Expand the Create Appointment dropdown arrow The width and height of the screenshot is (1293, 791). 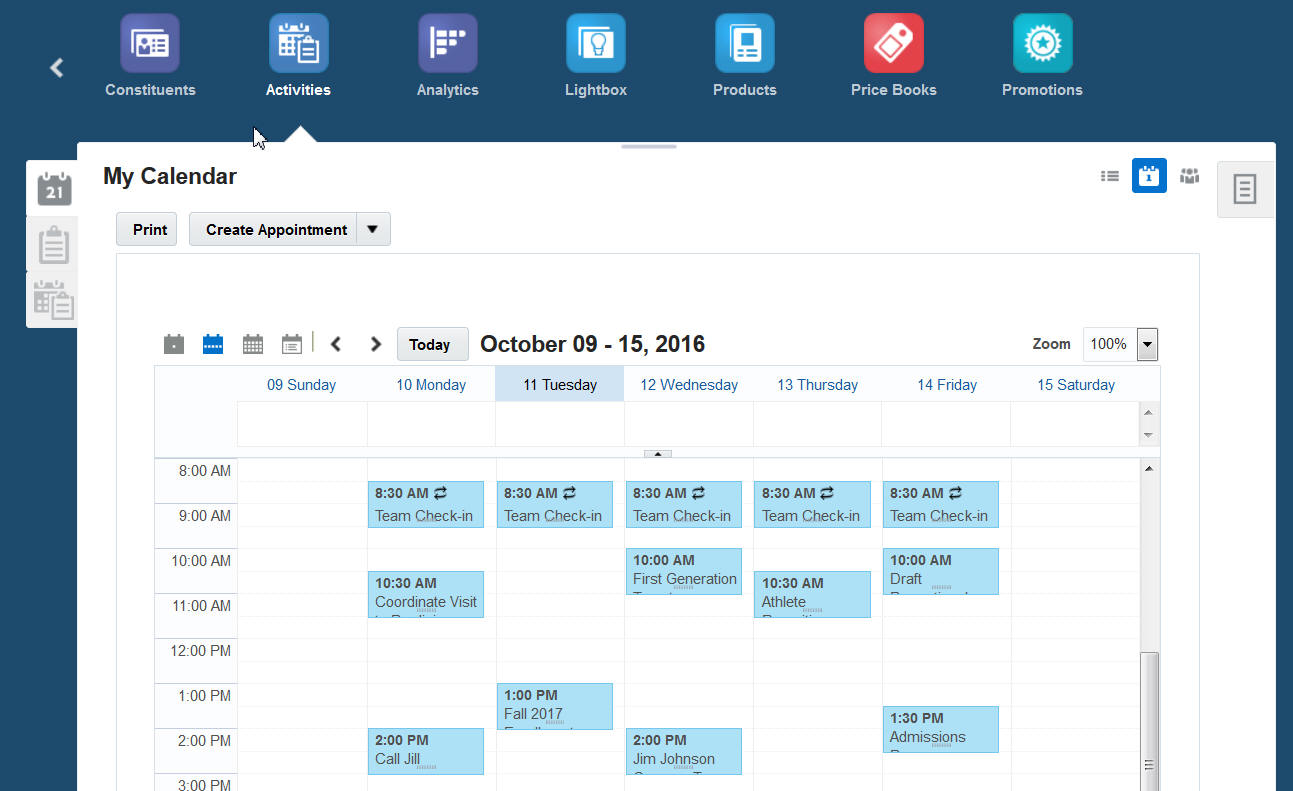(x=372, y=229)
